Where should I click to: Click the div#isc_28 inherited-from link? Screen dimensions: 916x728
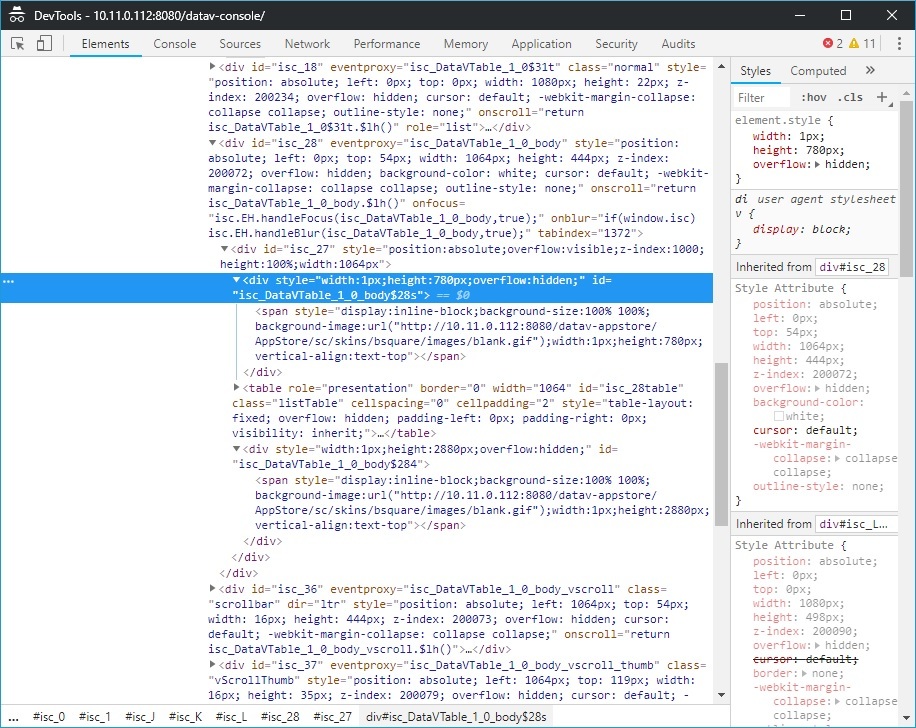[852, 267]
